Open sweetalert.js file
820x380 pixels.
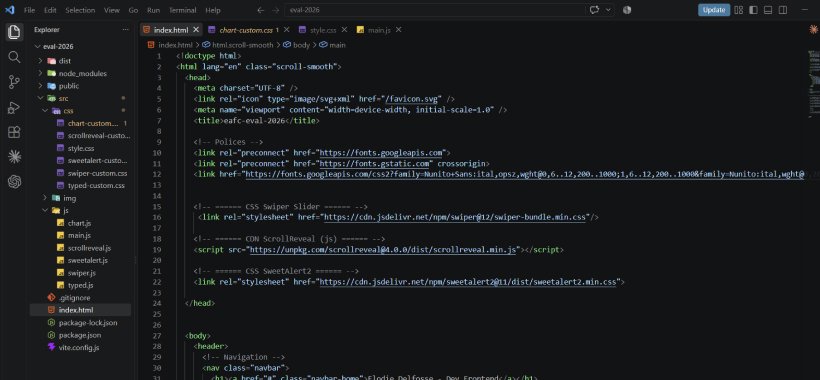[87, 260]
